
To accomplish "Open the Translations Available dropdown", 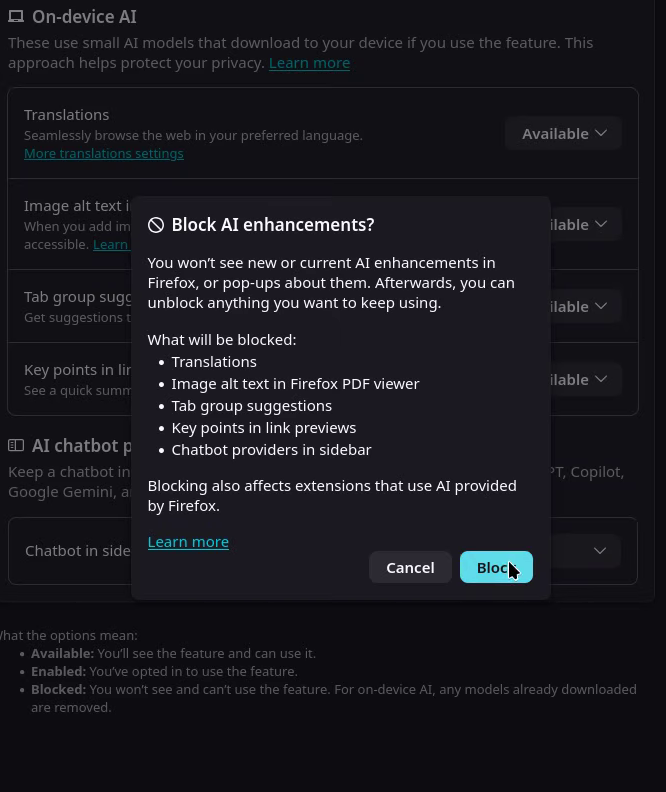I will 563,133.
